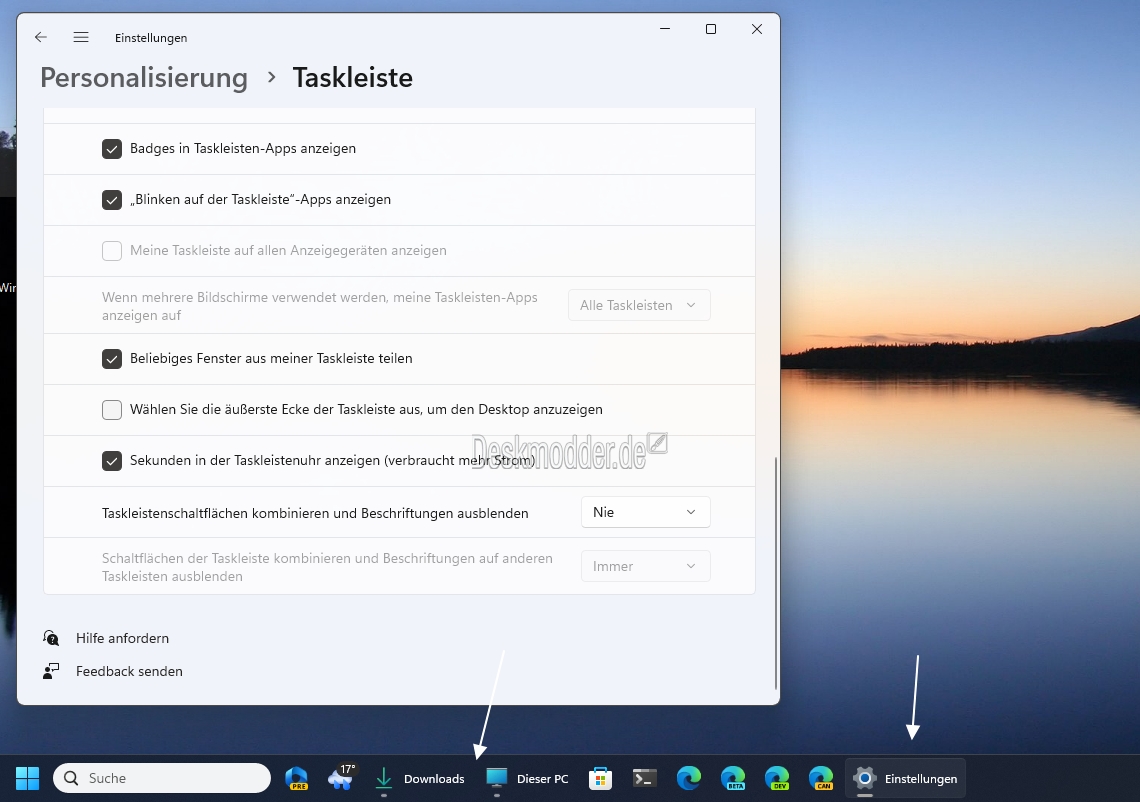Open Edge Beta in the taskbar

point(733,778)
